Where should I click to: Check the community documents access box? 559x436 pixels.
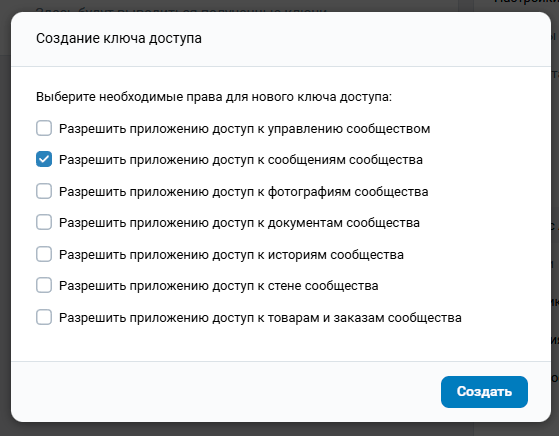point(44,222)
